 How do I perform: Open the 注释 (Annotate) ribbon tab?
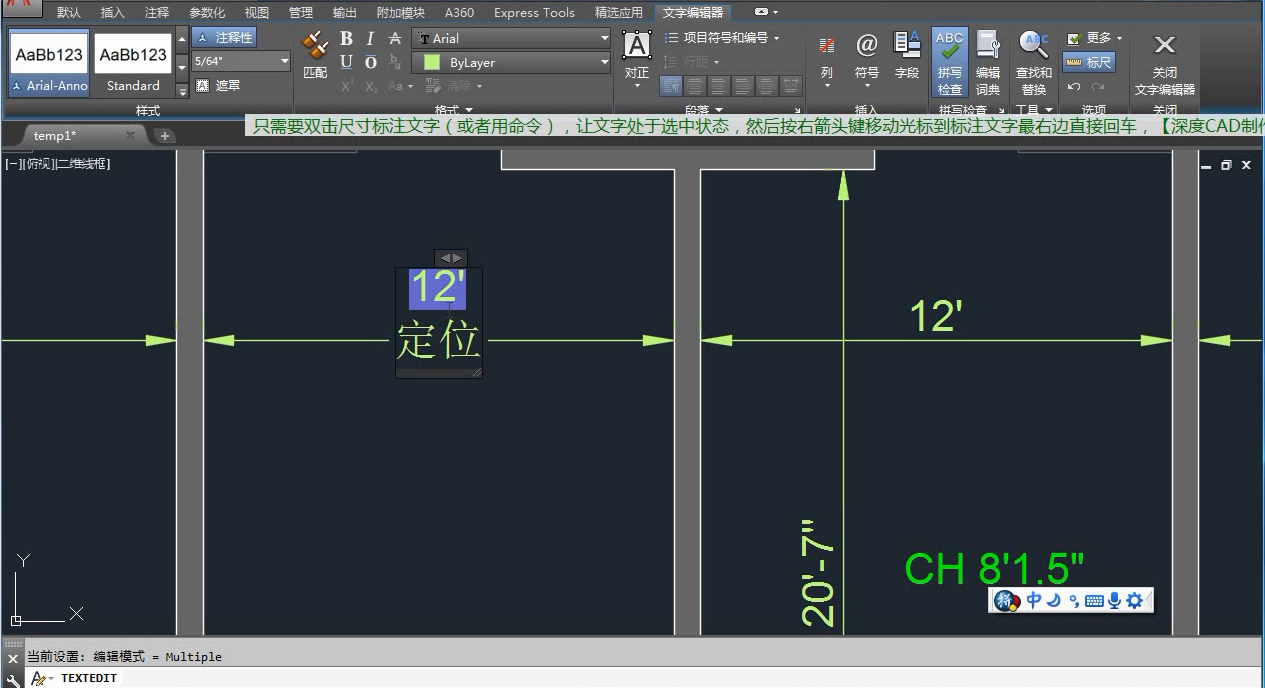click(157, 13)
